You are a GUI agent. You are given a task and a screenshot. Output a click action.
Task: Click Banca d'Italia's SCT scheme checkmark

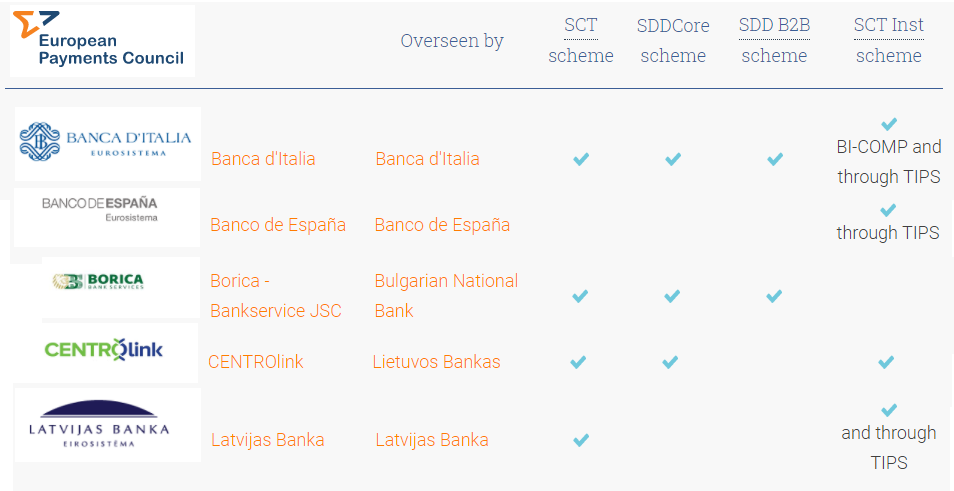(581, 159)
